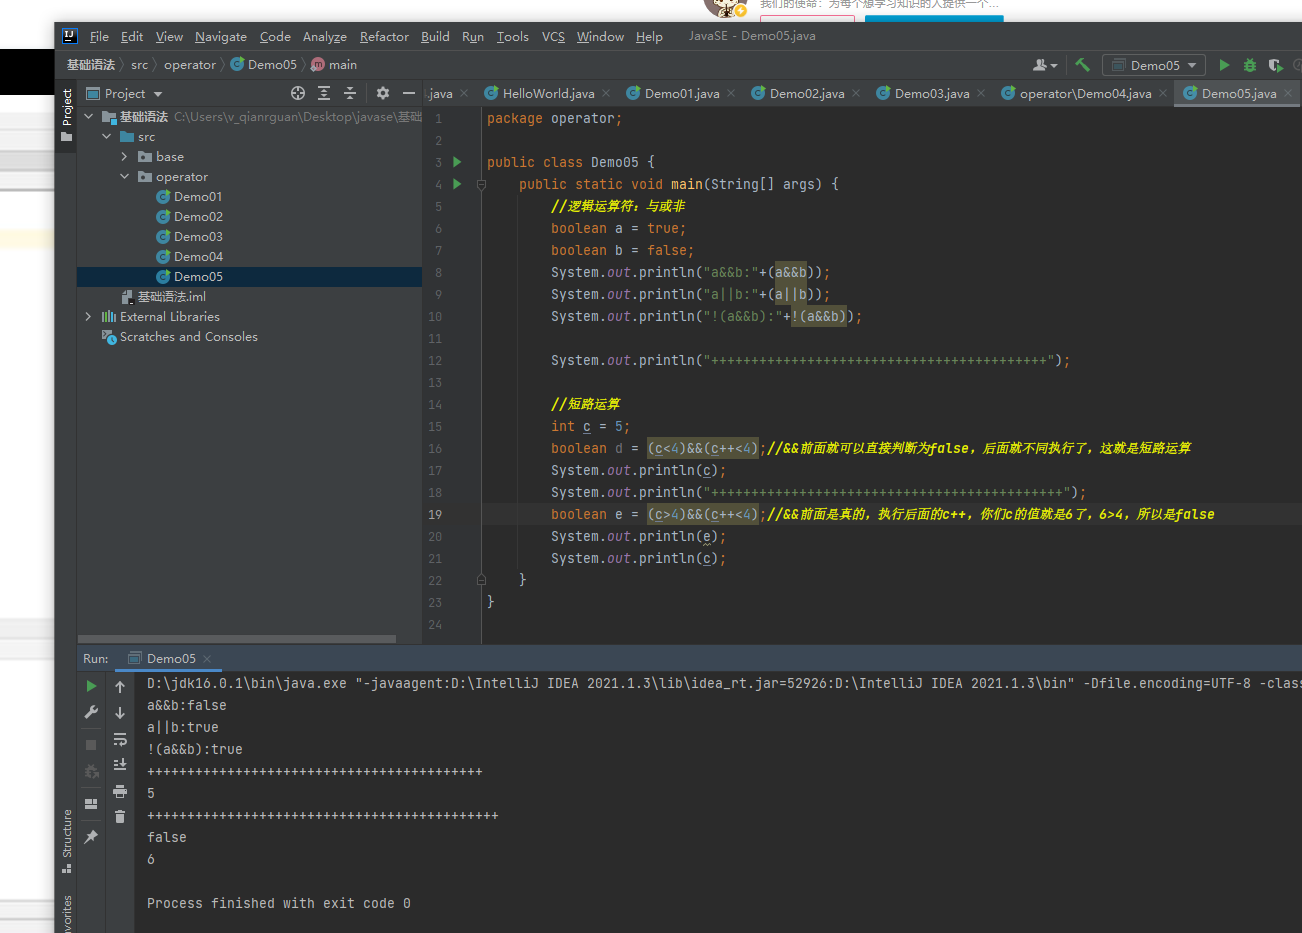Expand the External Libraries node

(89, 317)
